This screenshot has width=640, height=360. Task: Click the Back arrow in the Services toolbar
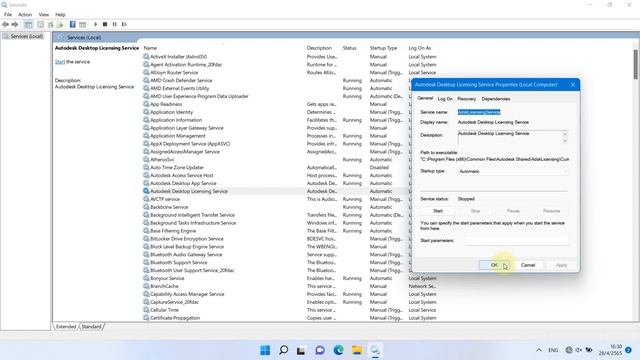point(5,24)
